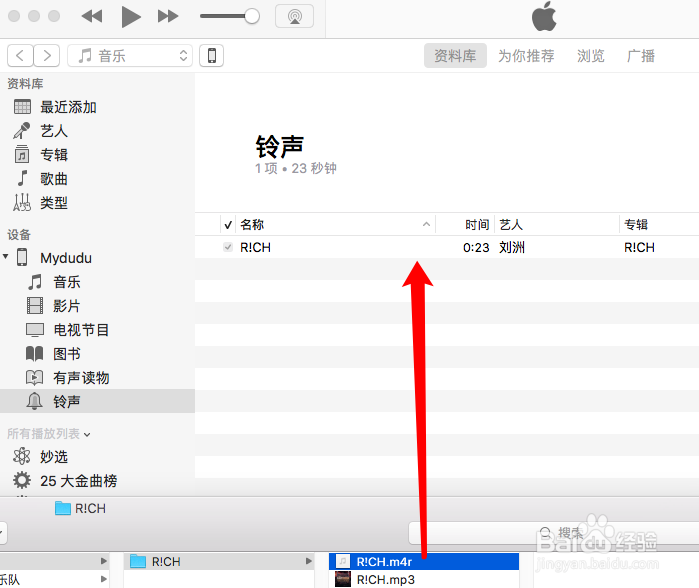Viewport: 699px width, 588px height.
Task: Expand the R!CH folder arrow in Finder
Action: click(308, 561)
